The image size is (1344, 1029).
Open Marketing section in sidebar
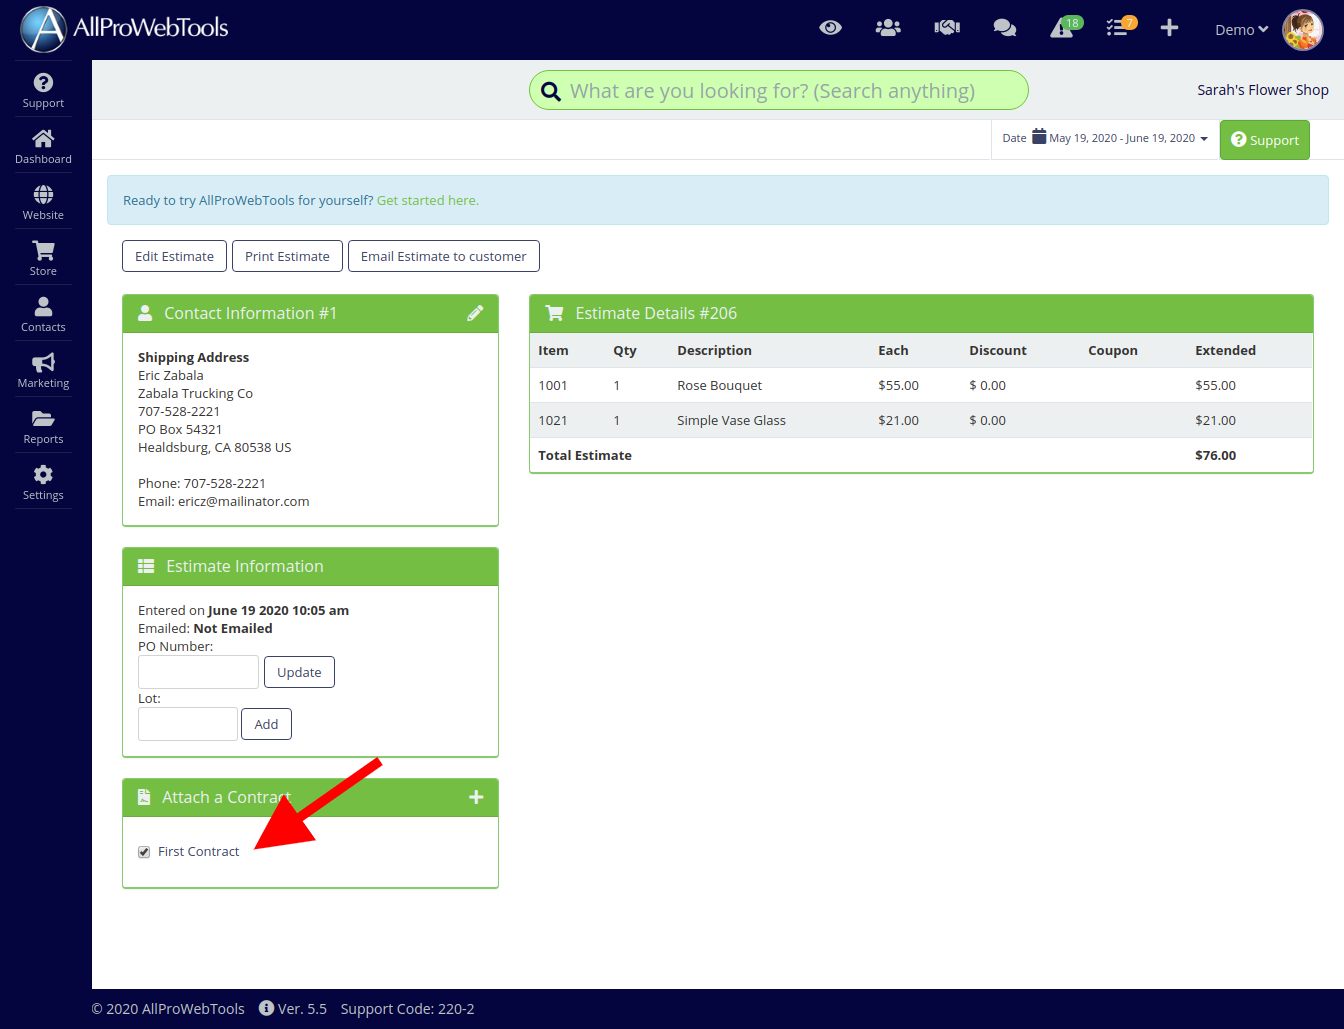[x=43, y=370]
